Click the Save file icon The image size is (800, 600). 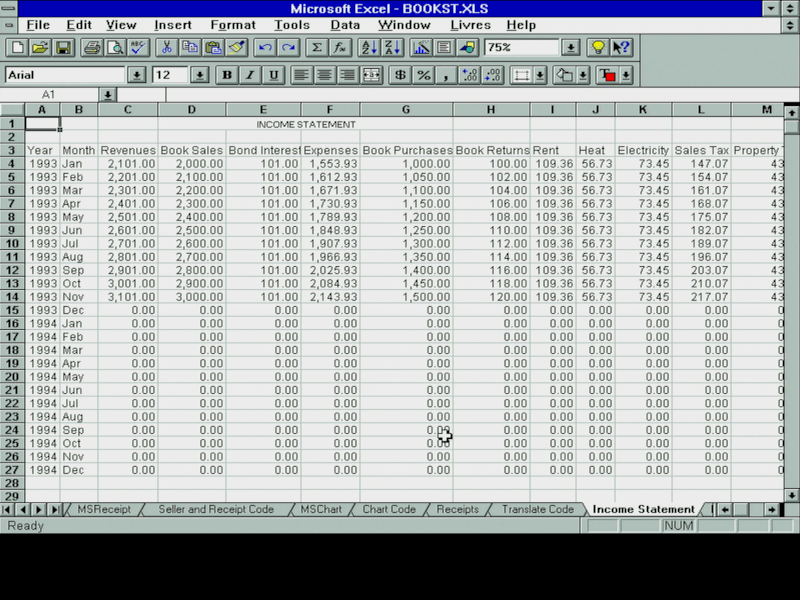(63, 47)
